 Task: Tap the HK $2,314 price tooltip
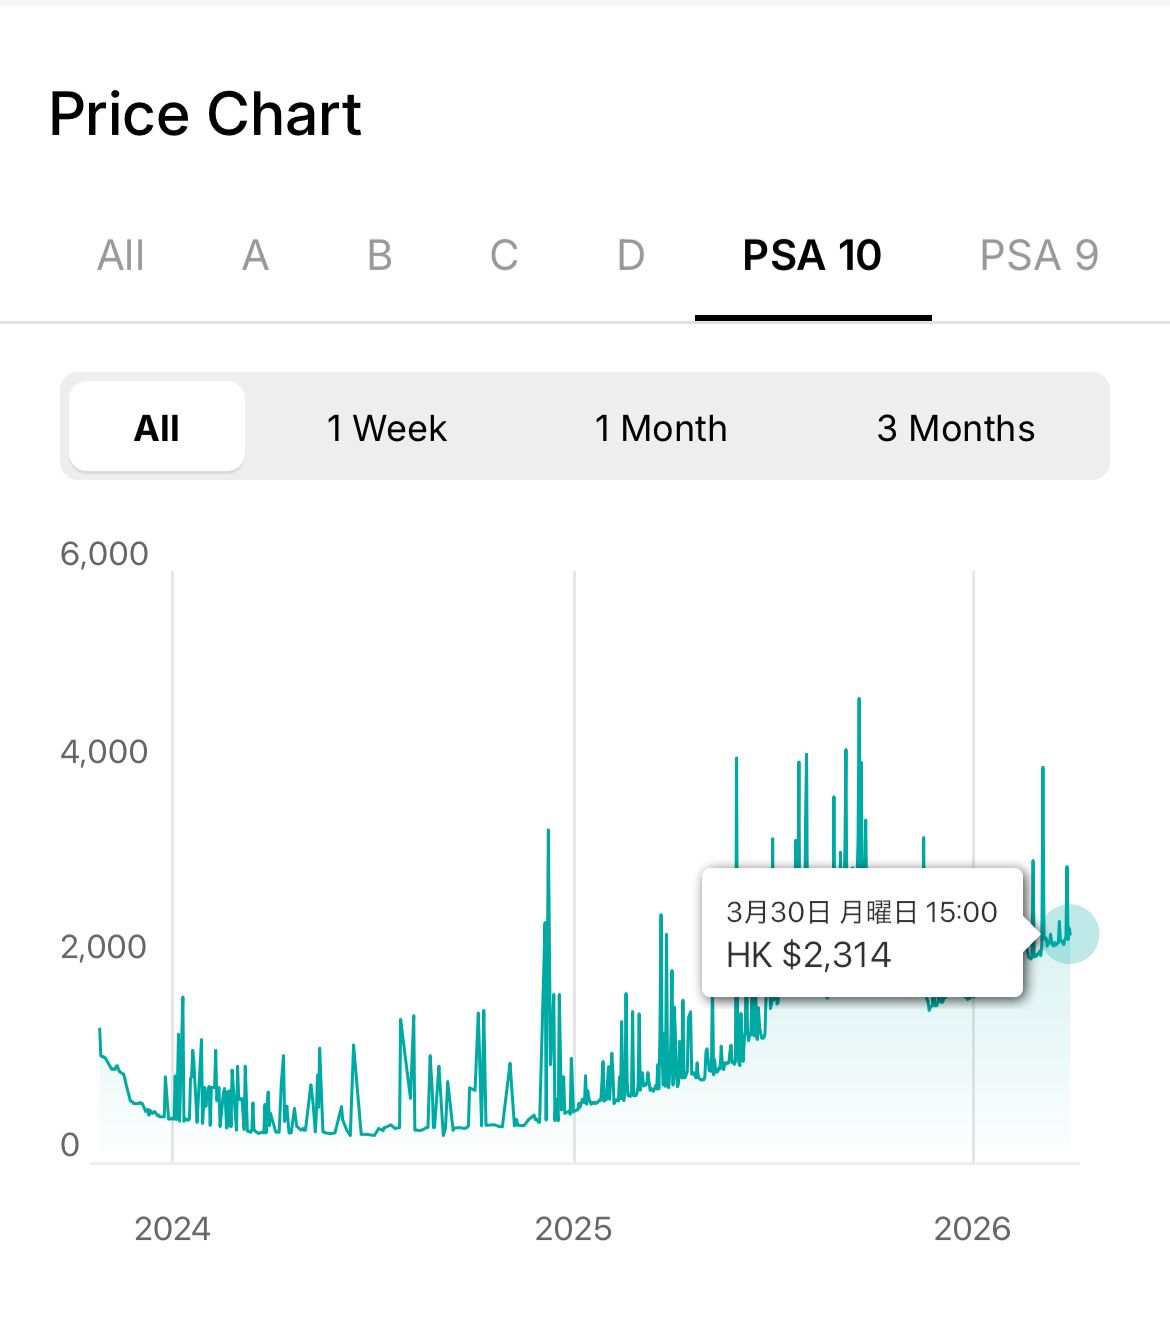(862, 933)
